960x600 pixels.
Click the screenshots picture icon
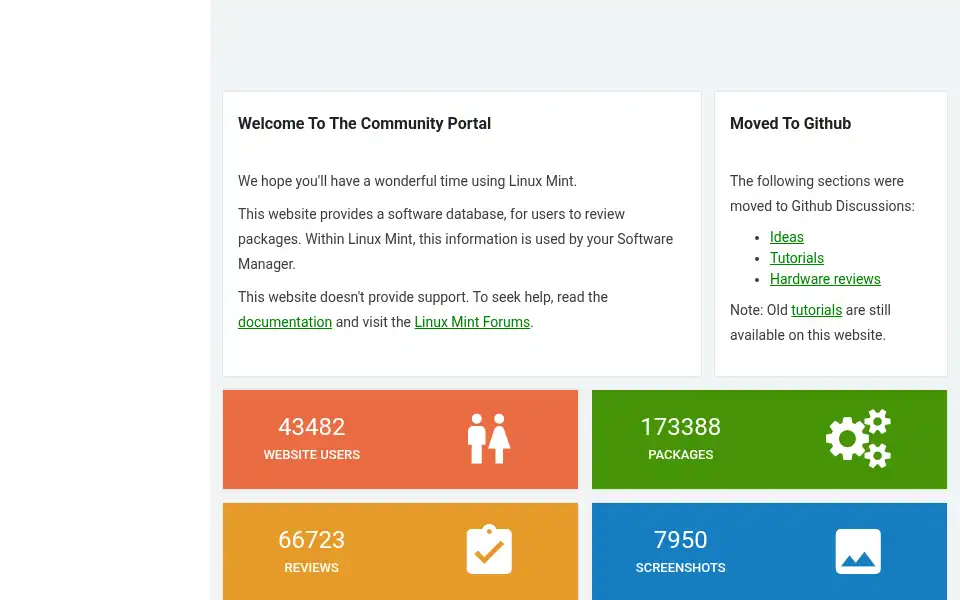point(858,552)
